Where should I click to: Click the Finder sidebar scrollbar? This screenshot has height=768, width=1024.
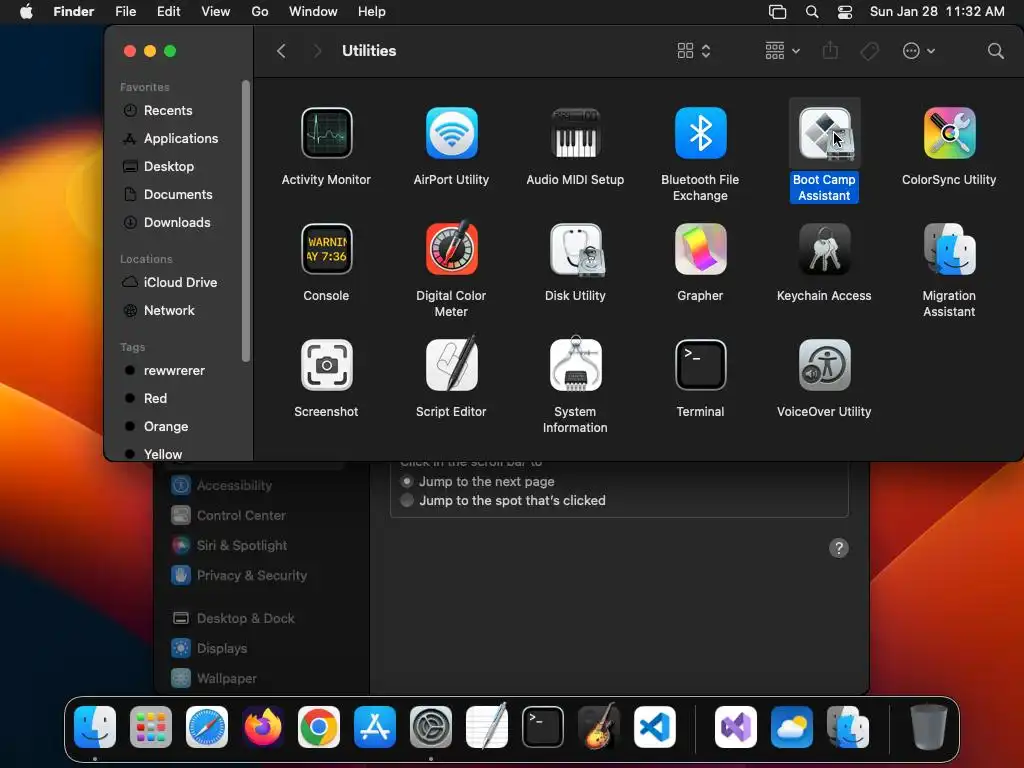coord(246,221)
